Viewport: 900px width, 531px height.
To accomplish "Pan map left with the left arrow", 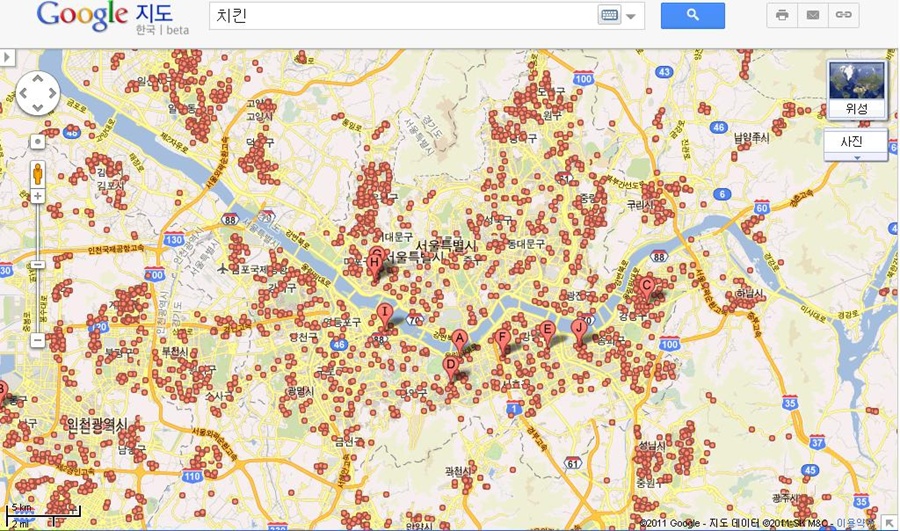I will 24,93.
